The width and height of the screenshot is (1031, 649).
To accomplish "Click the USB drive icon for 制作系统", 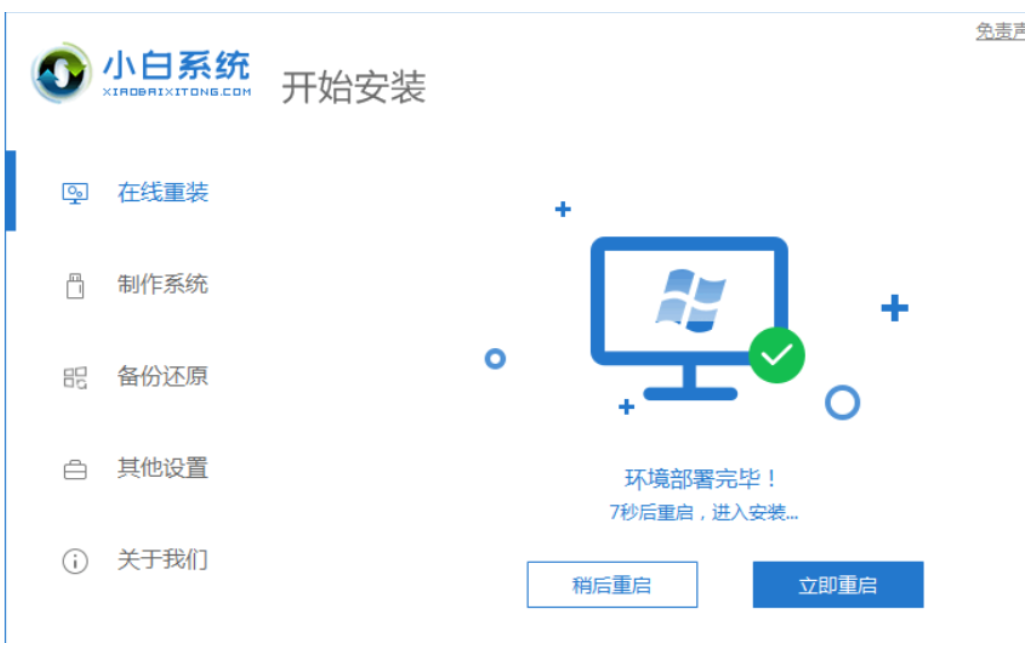I will tap(75, 286).
